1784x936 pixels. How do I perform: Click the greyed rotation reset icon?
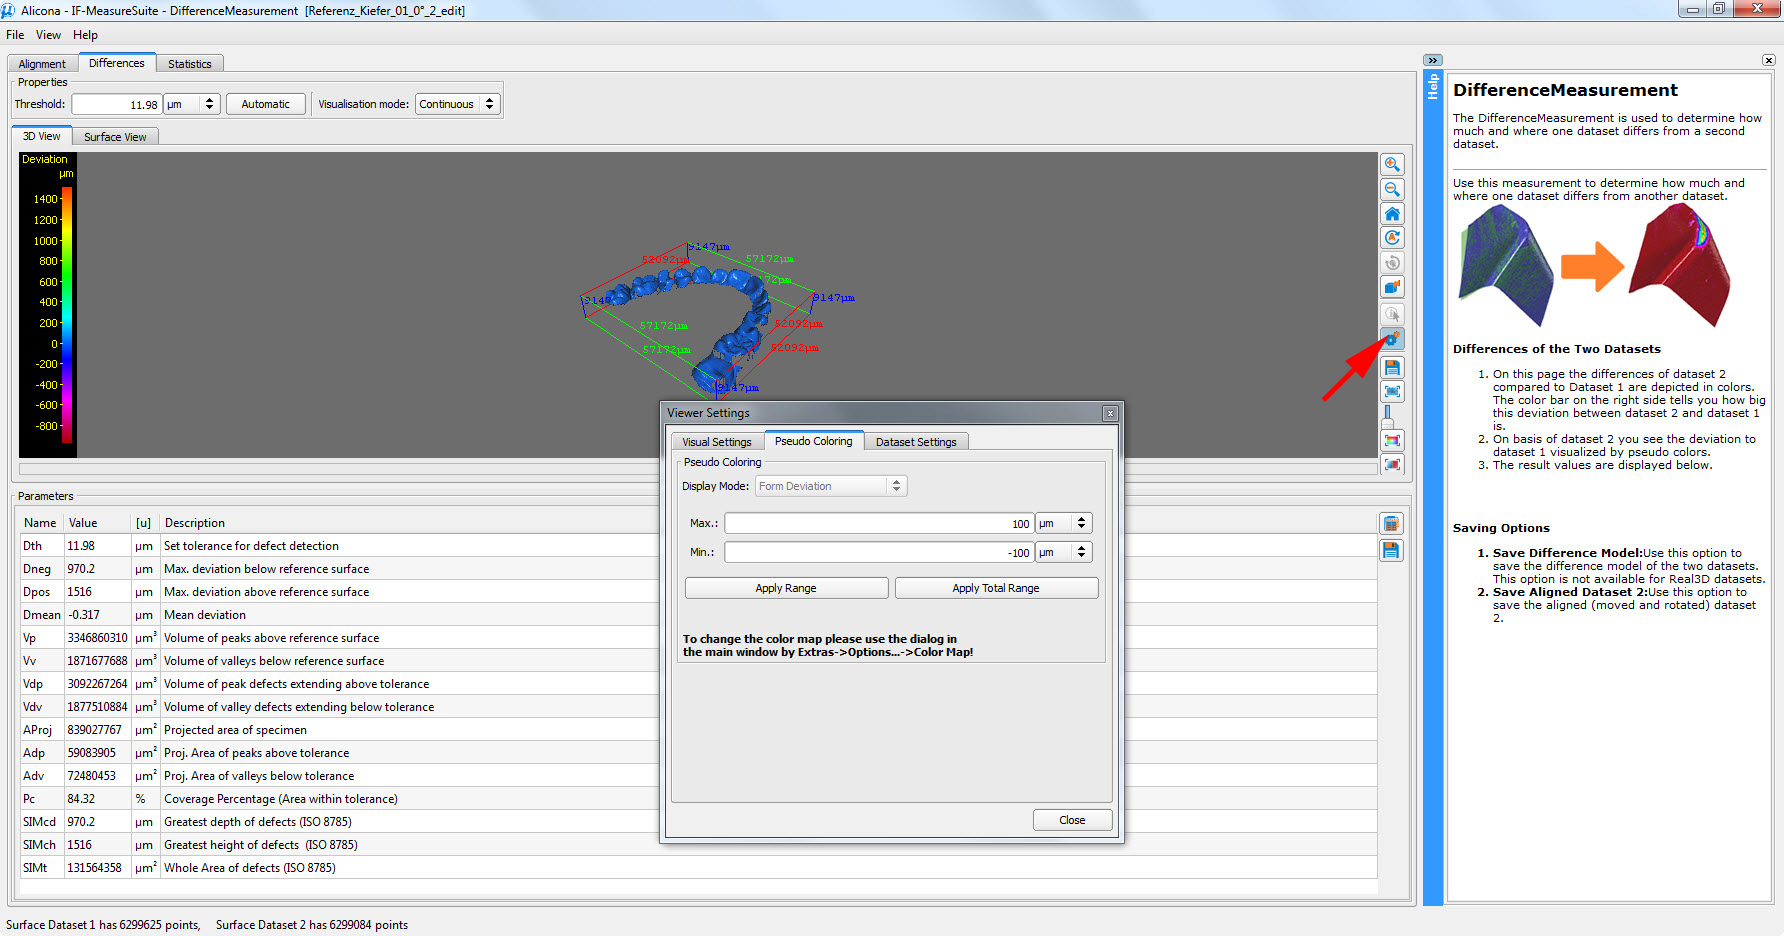coord(1392,262)
